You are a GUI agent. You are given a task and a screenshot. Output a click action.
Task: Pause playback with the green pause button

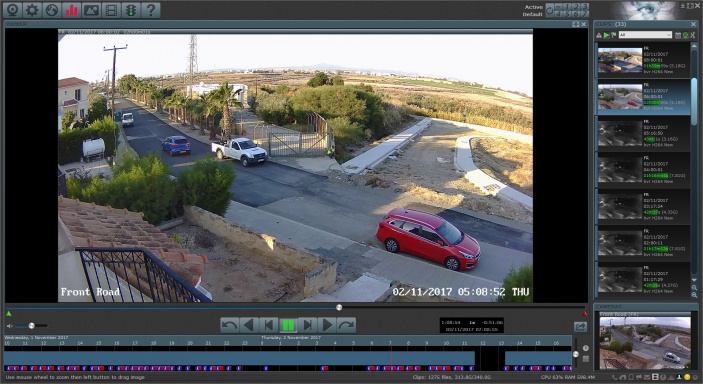[288, 325]
